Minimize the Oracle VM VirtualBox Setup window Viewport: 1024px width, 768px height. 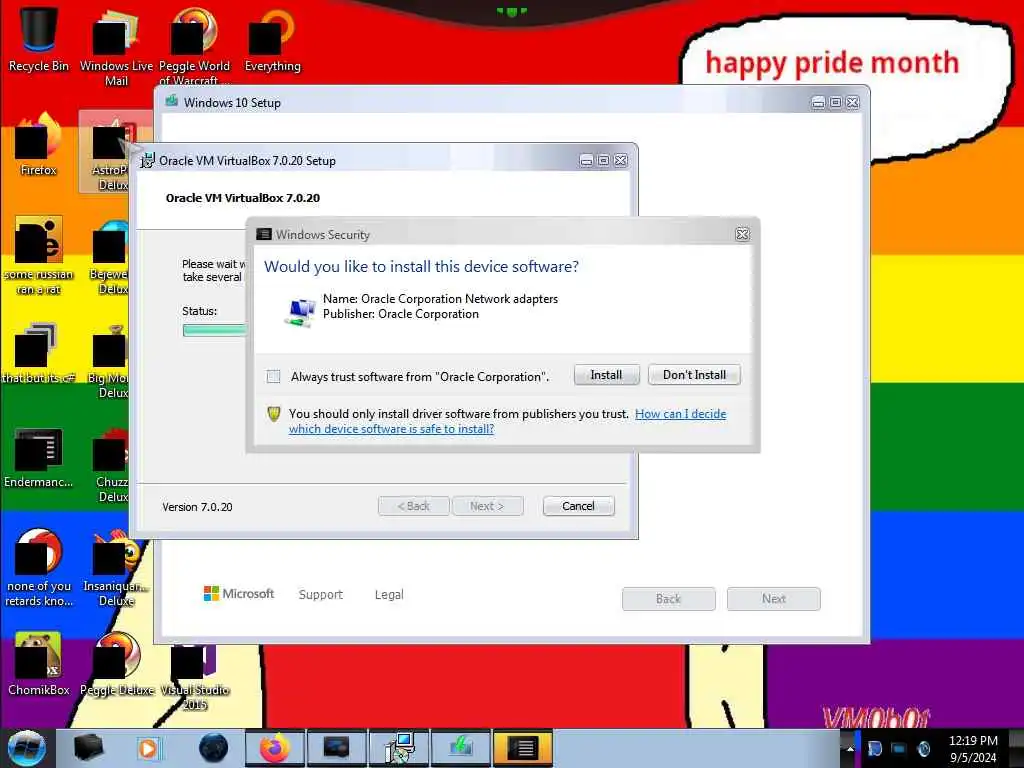(586, 161)
